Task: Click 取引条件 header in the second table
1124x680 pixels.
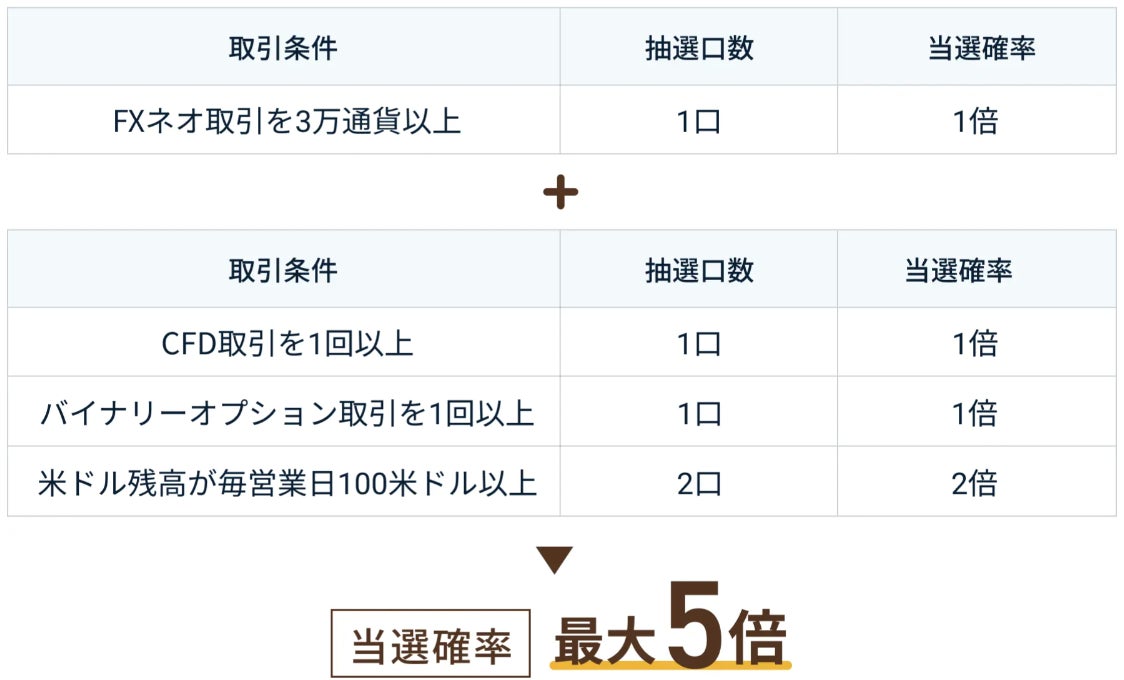Action: point(283,270)
